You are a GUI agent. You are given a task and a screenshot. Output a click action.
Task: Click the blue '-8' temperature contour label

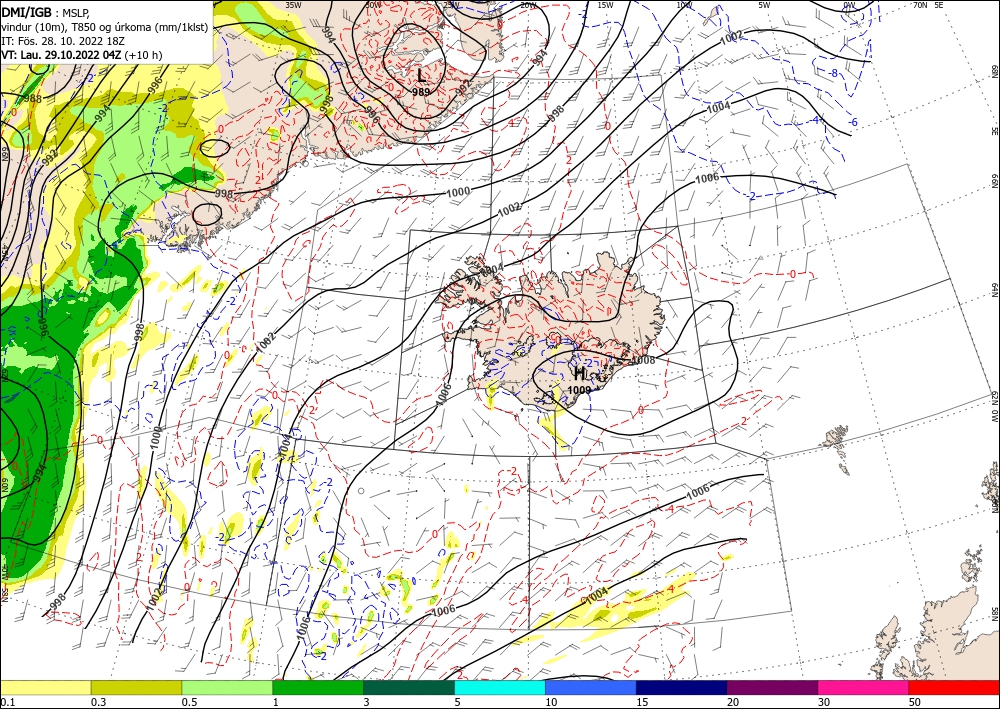tap(834, 73)
